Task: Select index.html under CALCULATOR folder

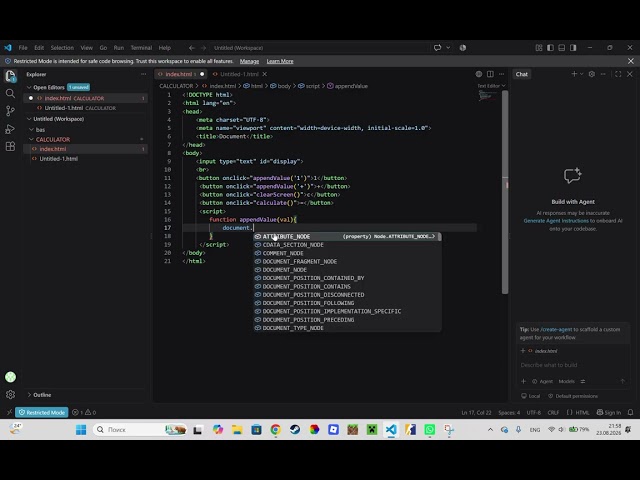Action: tap(86, 149)
